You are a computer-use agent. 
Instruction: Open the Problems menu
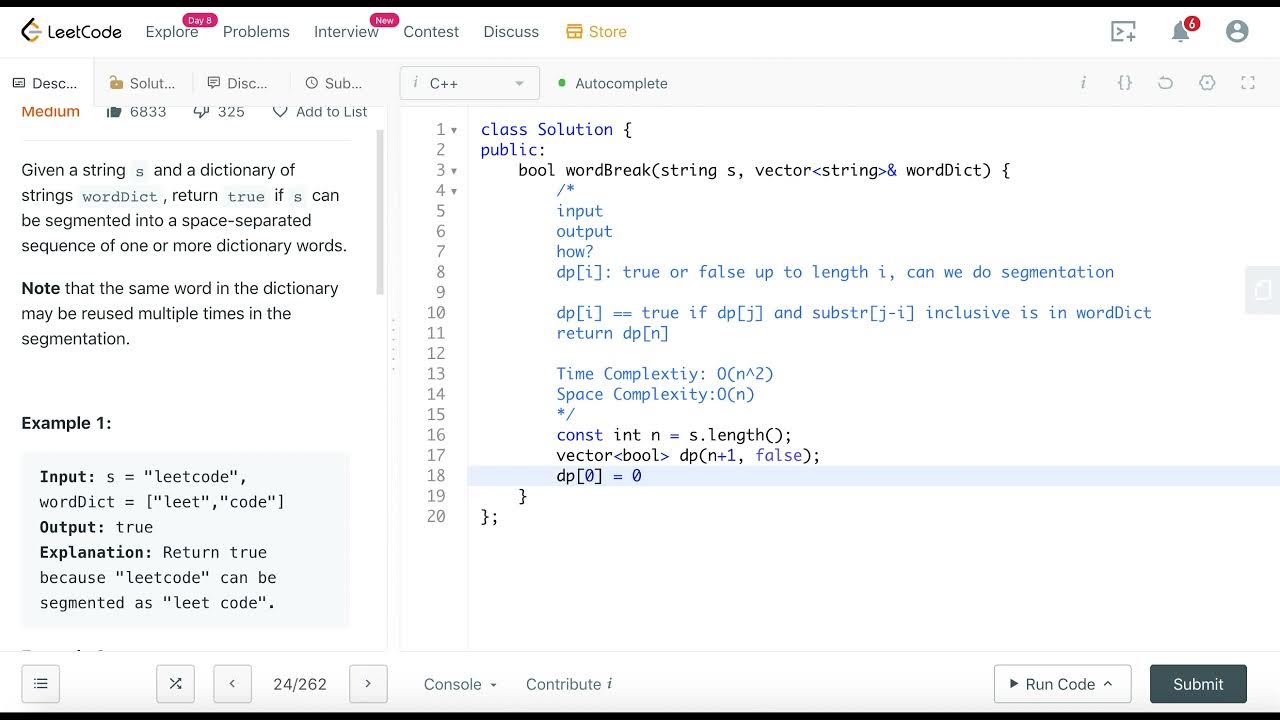pyautogui.click(x=256, y=32)
